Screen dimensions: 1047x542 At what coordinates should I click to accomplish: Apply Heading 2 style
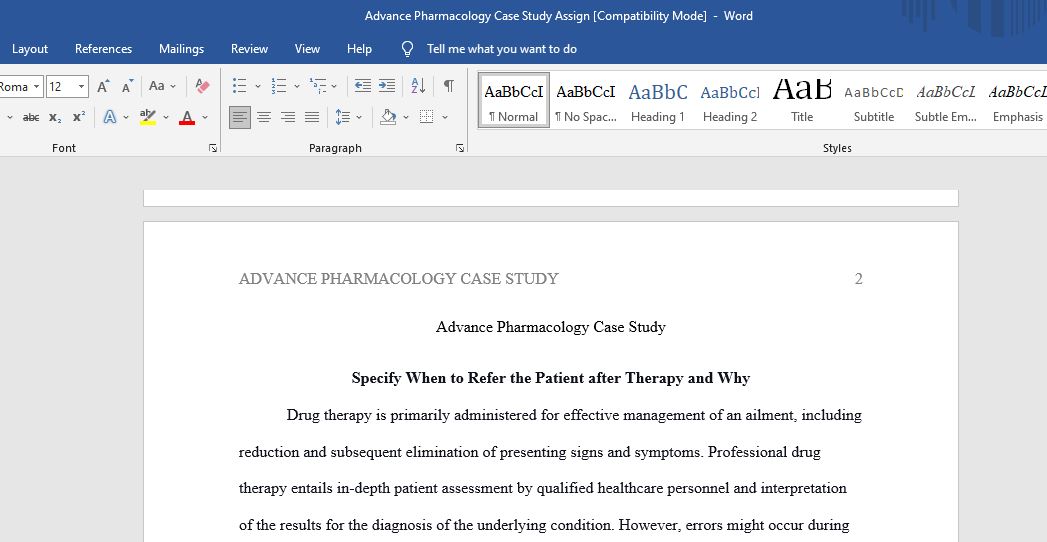730,101
